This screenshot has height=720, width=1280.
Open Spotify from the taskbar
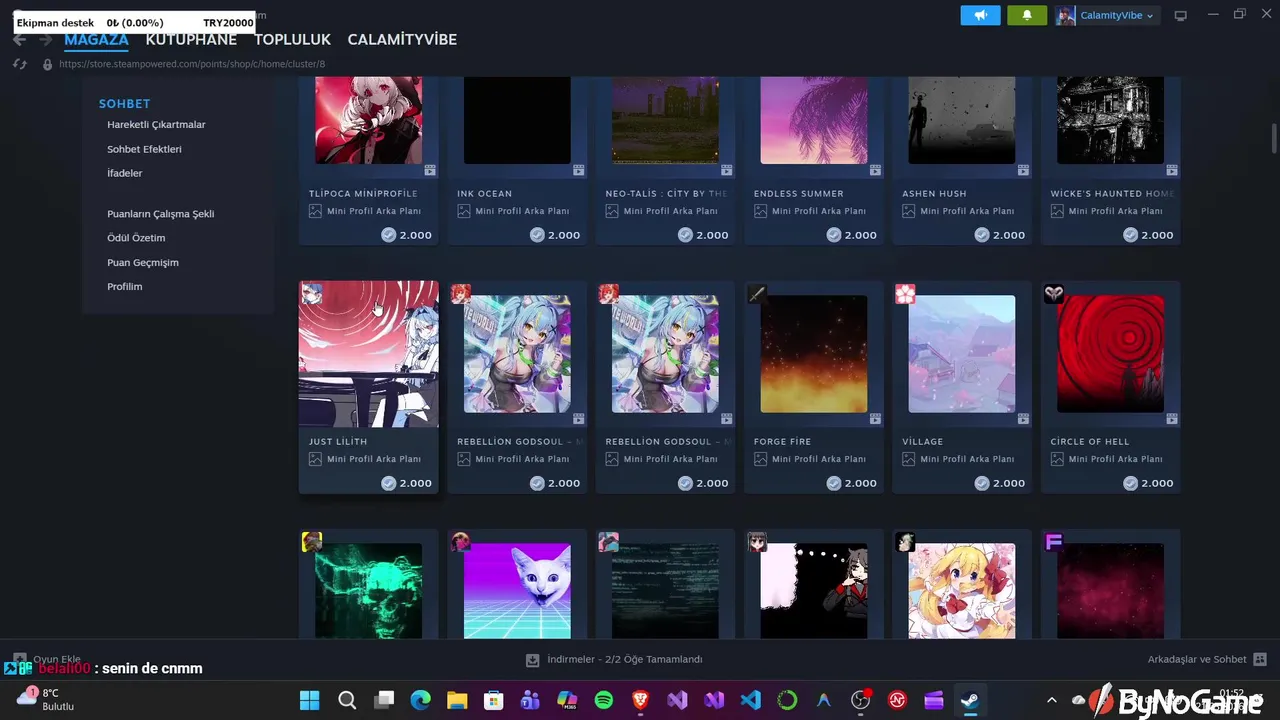click(x=604, y=700)
